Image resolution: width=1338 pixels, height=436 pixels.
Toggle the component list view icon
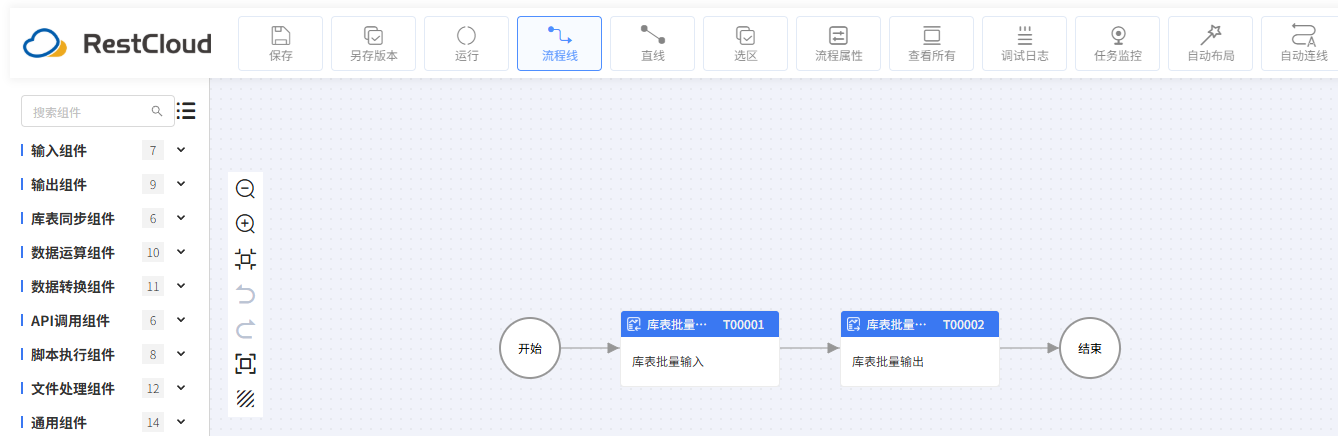[186, 111]
